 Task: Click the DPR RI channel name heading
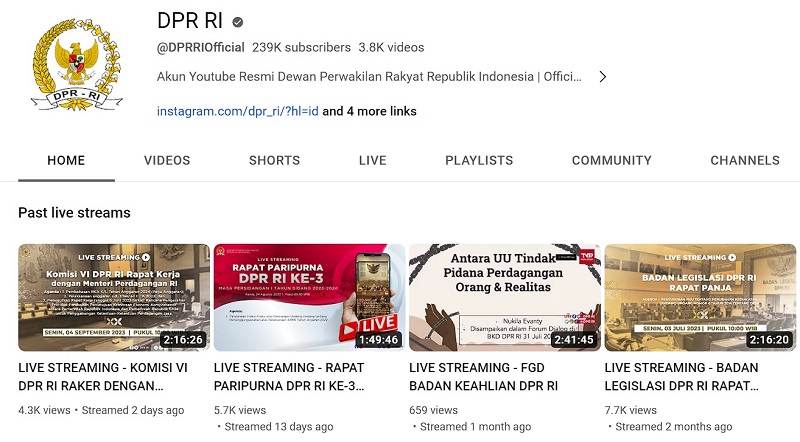[x=190, y=21]
